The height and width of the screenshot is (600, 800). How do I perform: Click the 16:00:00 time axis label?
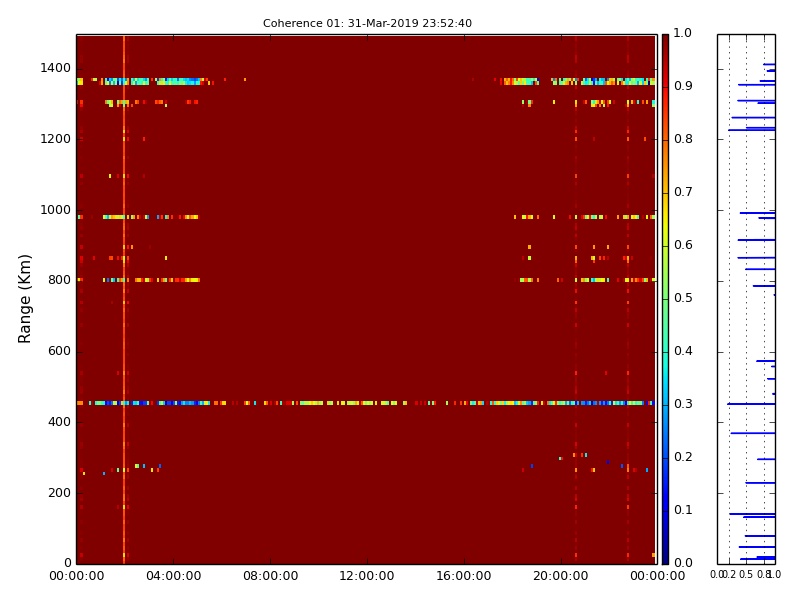pos(464,576)
